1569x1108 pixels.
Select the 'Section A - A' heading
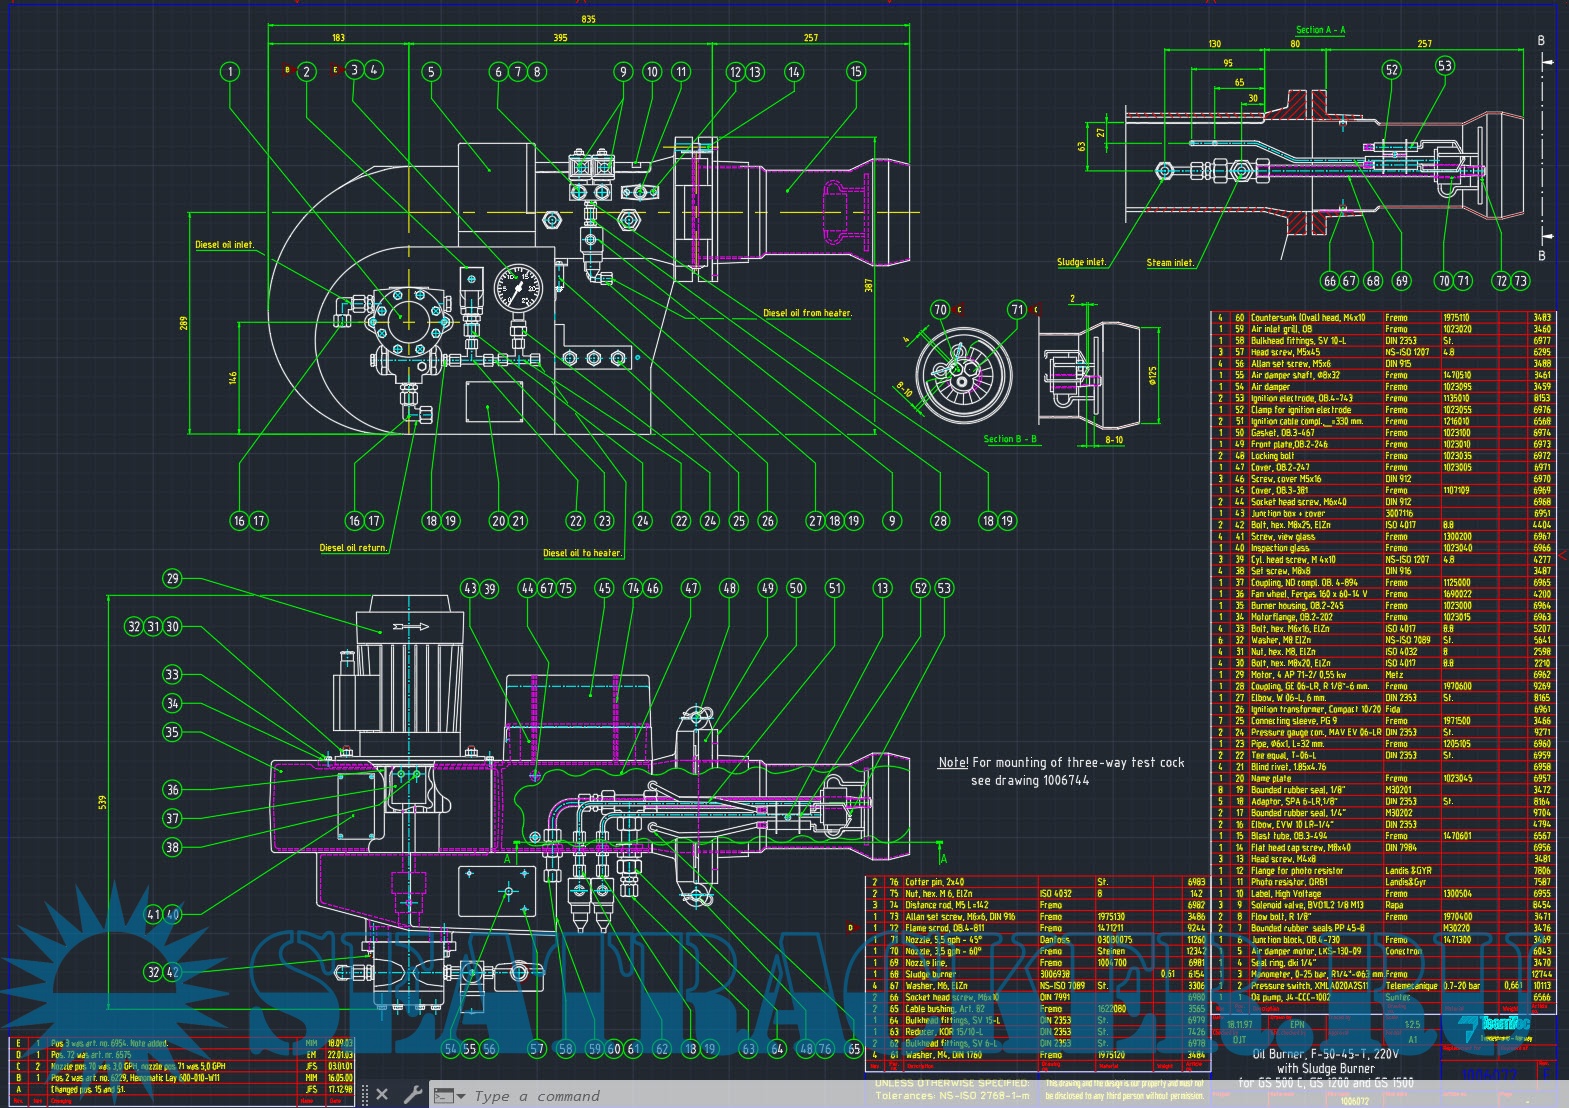(x=1320, y=30)
